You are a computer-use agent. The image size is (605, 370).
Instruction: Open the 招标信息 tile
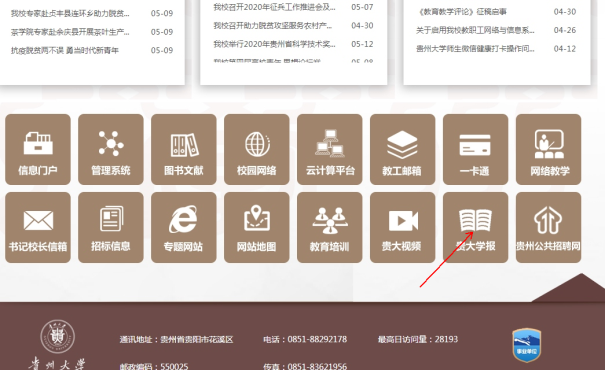pyautogui.click(x=111, y=228)
